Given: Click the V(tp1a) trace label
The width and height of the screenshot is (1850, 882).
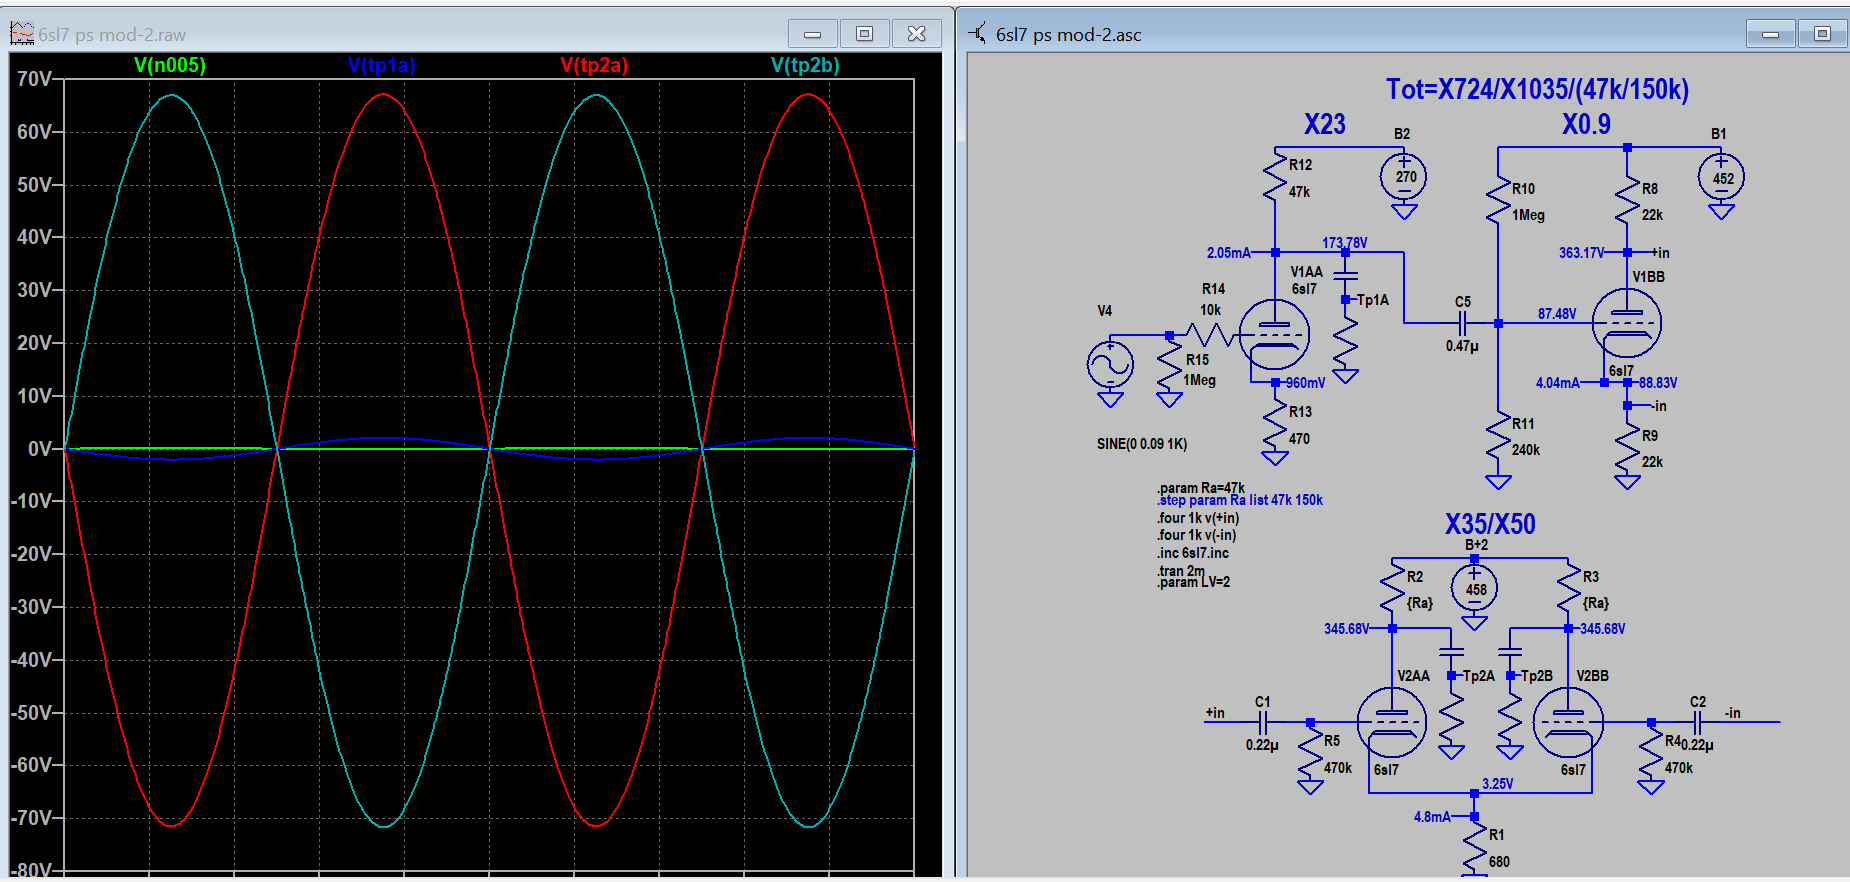Looking at the screenshot, I should tap(381, 65).
